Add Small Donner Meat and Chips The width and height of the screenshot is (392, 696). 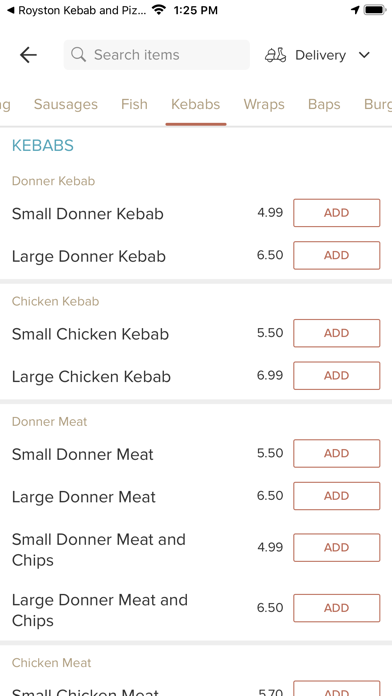[337, 548]
